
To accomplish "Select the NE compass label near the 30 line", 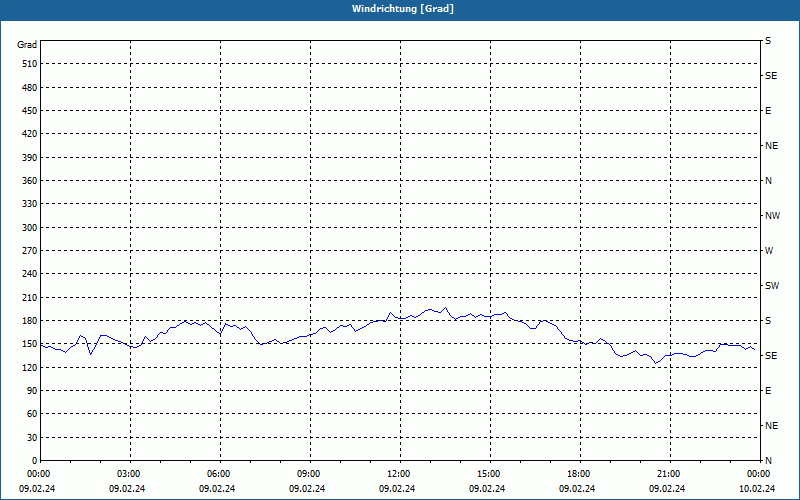I will click(x=771, y=426).
